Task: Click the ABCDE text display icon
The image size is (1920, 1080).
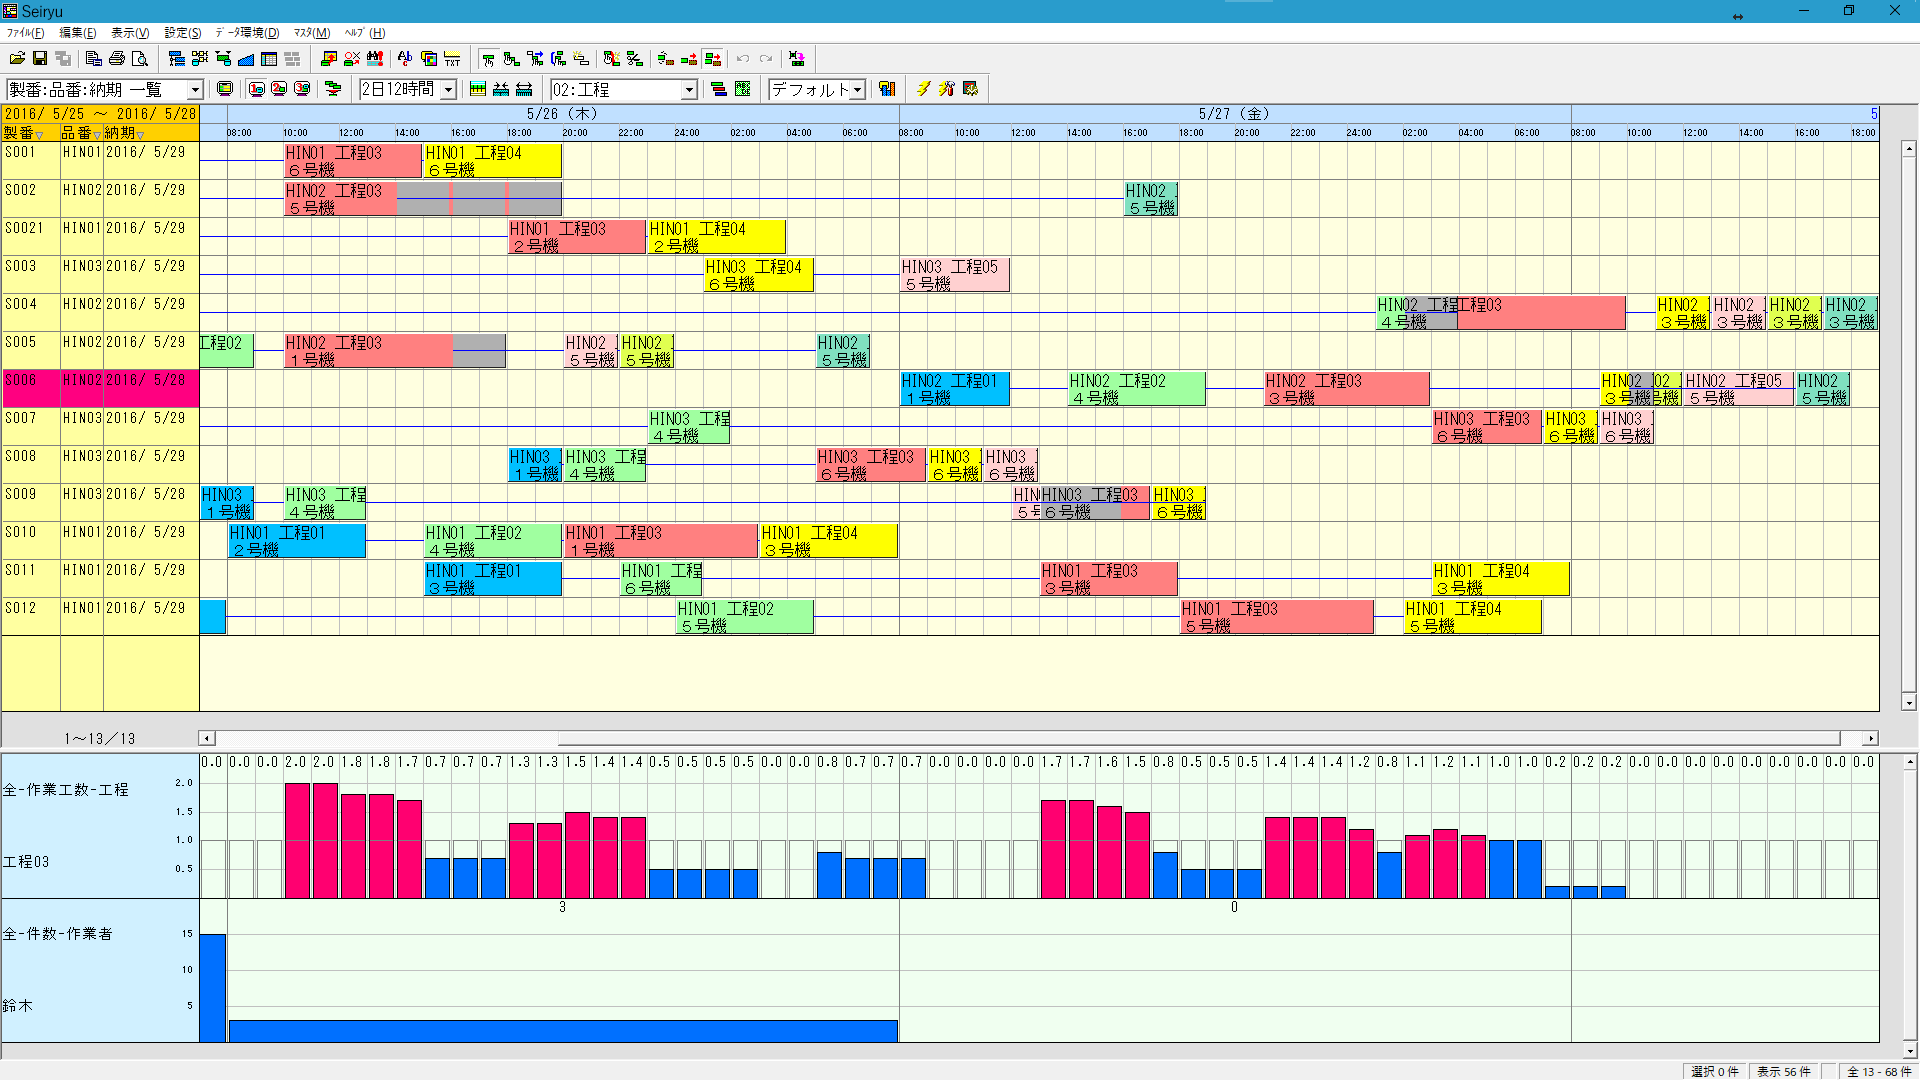Action: point(742,89)
